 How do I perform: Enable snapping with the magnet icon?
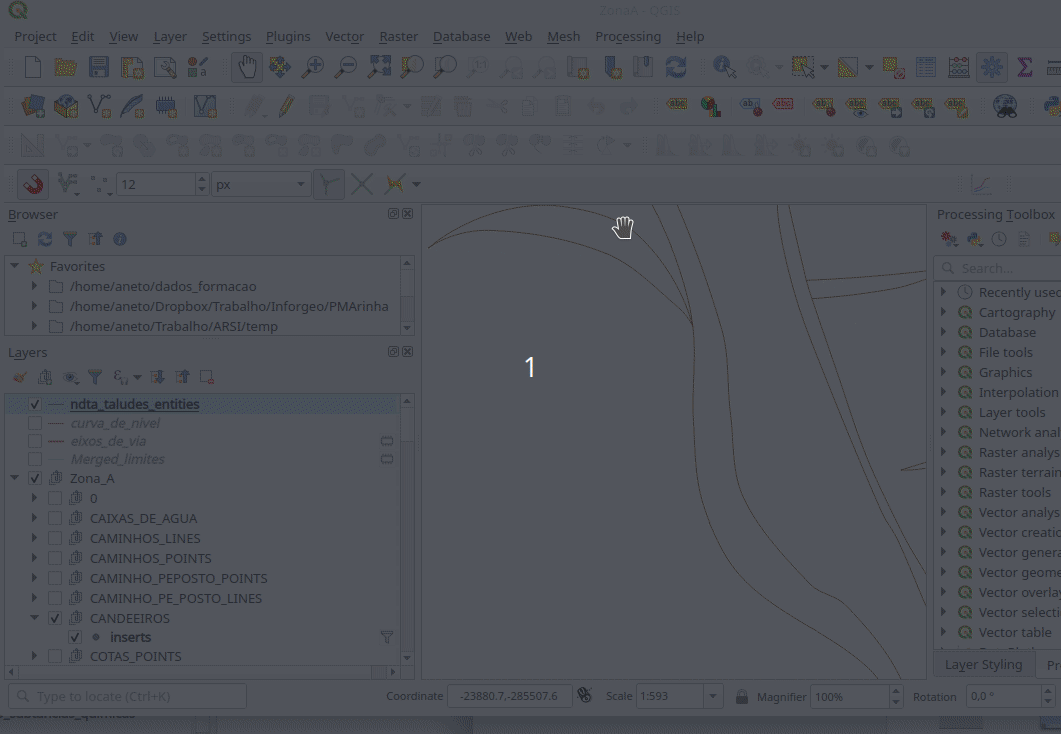[31, 183]
